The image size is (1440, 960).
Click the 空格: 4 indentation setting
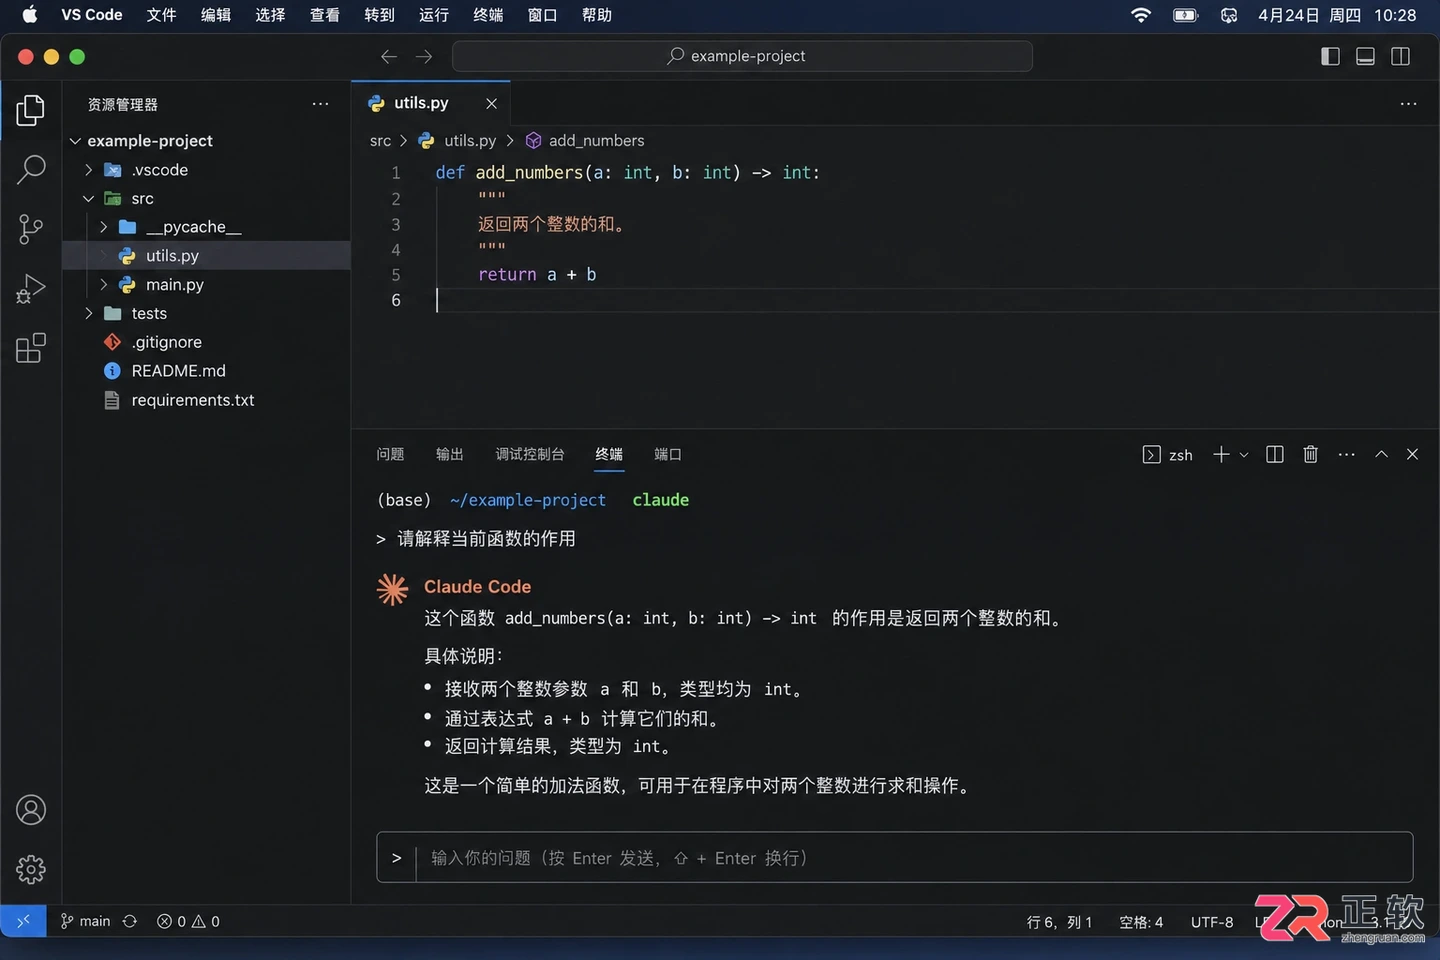(x=1141, y=922)
